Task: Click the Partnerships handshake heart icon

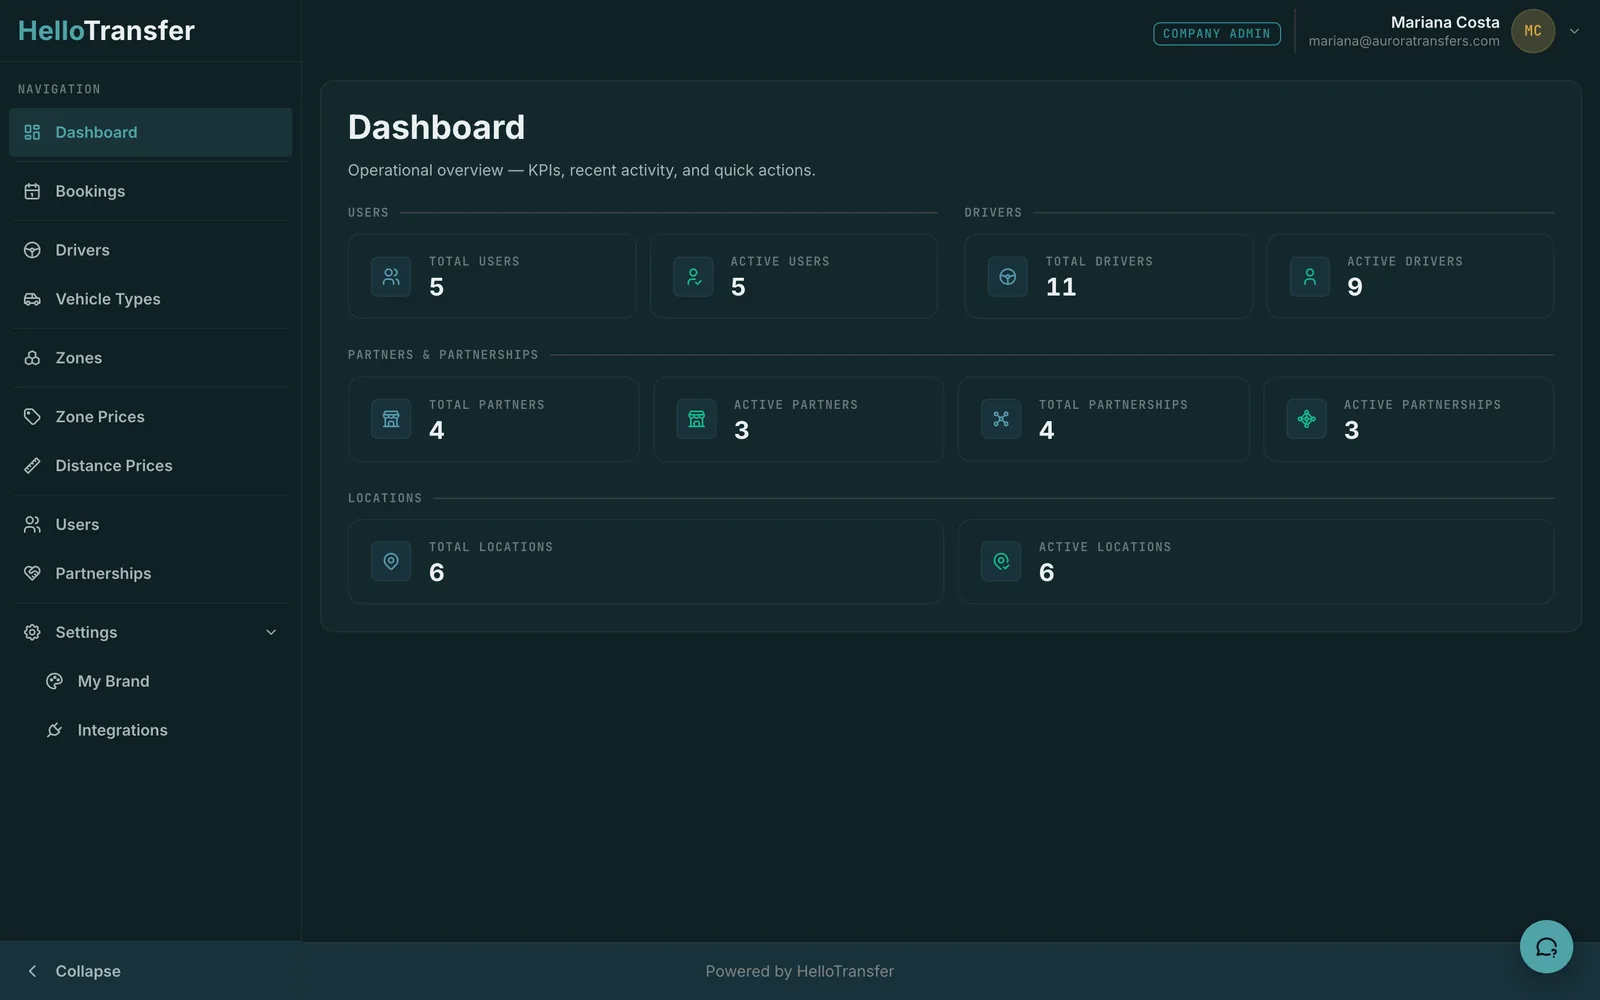Action: [x=32, y=574]
